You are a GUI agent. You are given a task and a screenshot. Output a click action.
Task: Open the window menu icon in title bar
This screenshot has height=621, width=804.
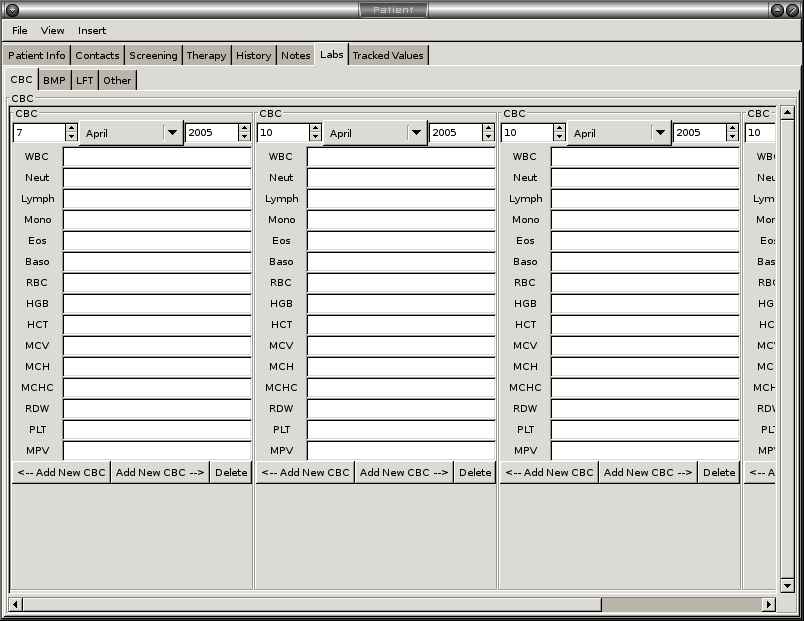tap(12, 10)
